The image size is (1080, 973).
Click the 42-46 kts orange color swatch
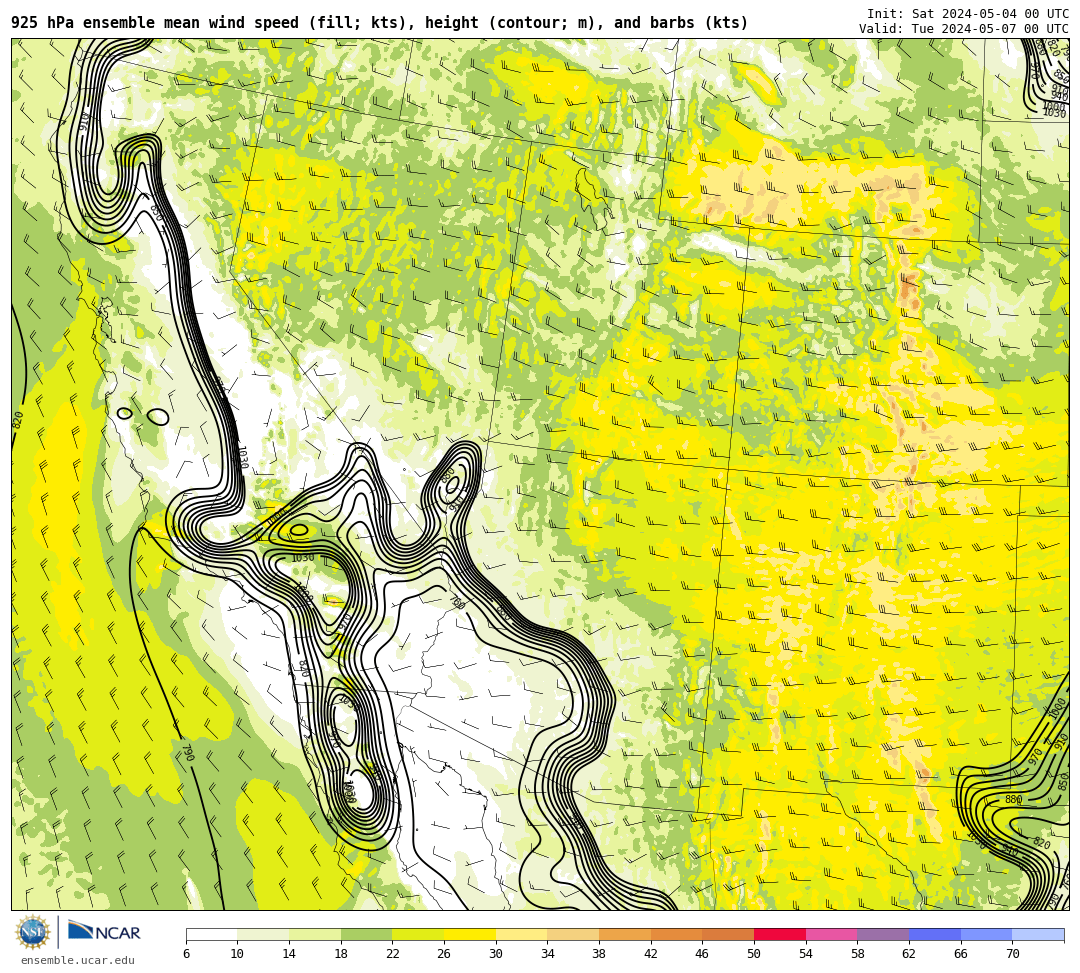point(676,934)
